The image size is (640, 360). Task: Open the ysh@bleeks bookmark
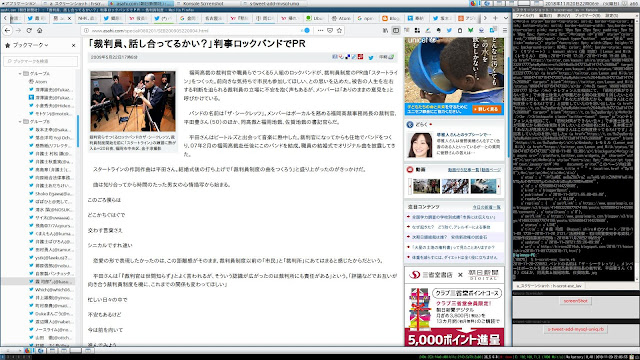(x=51, y=258)
